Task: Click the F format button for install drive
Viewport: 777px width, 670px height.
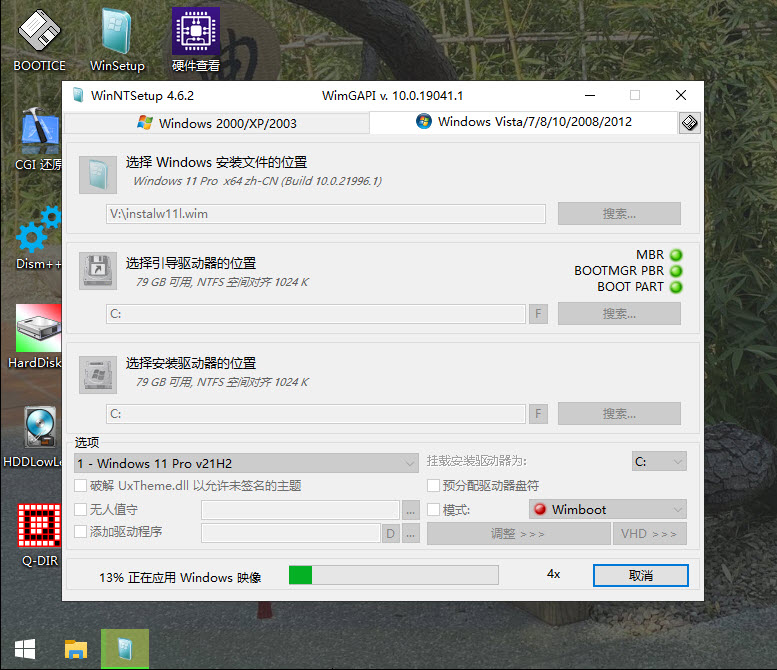Action: pyautogui.click(x=538, y=414)
